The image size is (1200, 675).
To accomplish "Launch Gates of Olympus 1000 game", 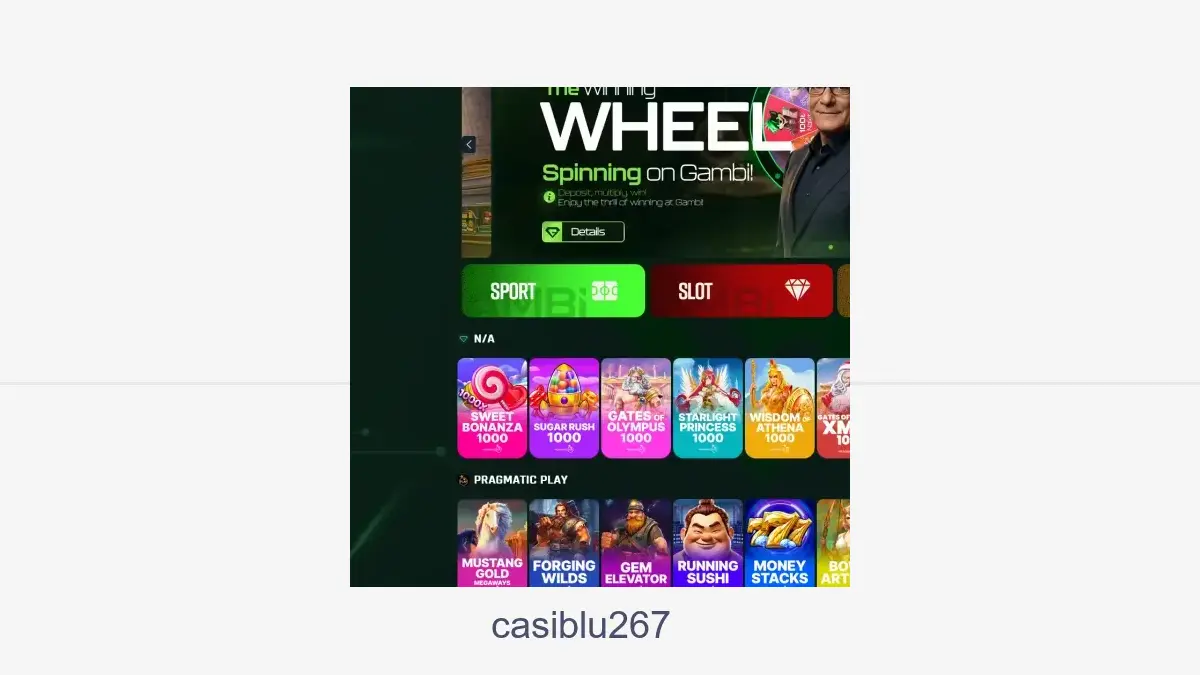I will (x=636, y=408).
